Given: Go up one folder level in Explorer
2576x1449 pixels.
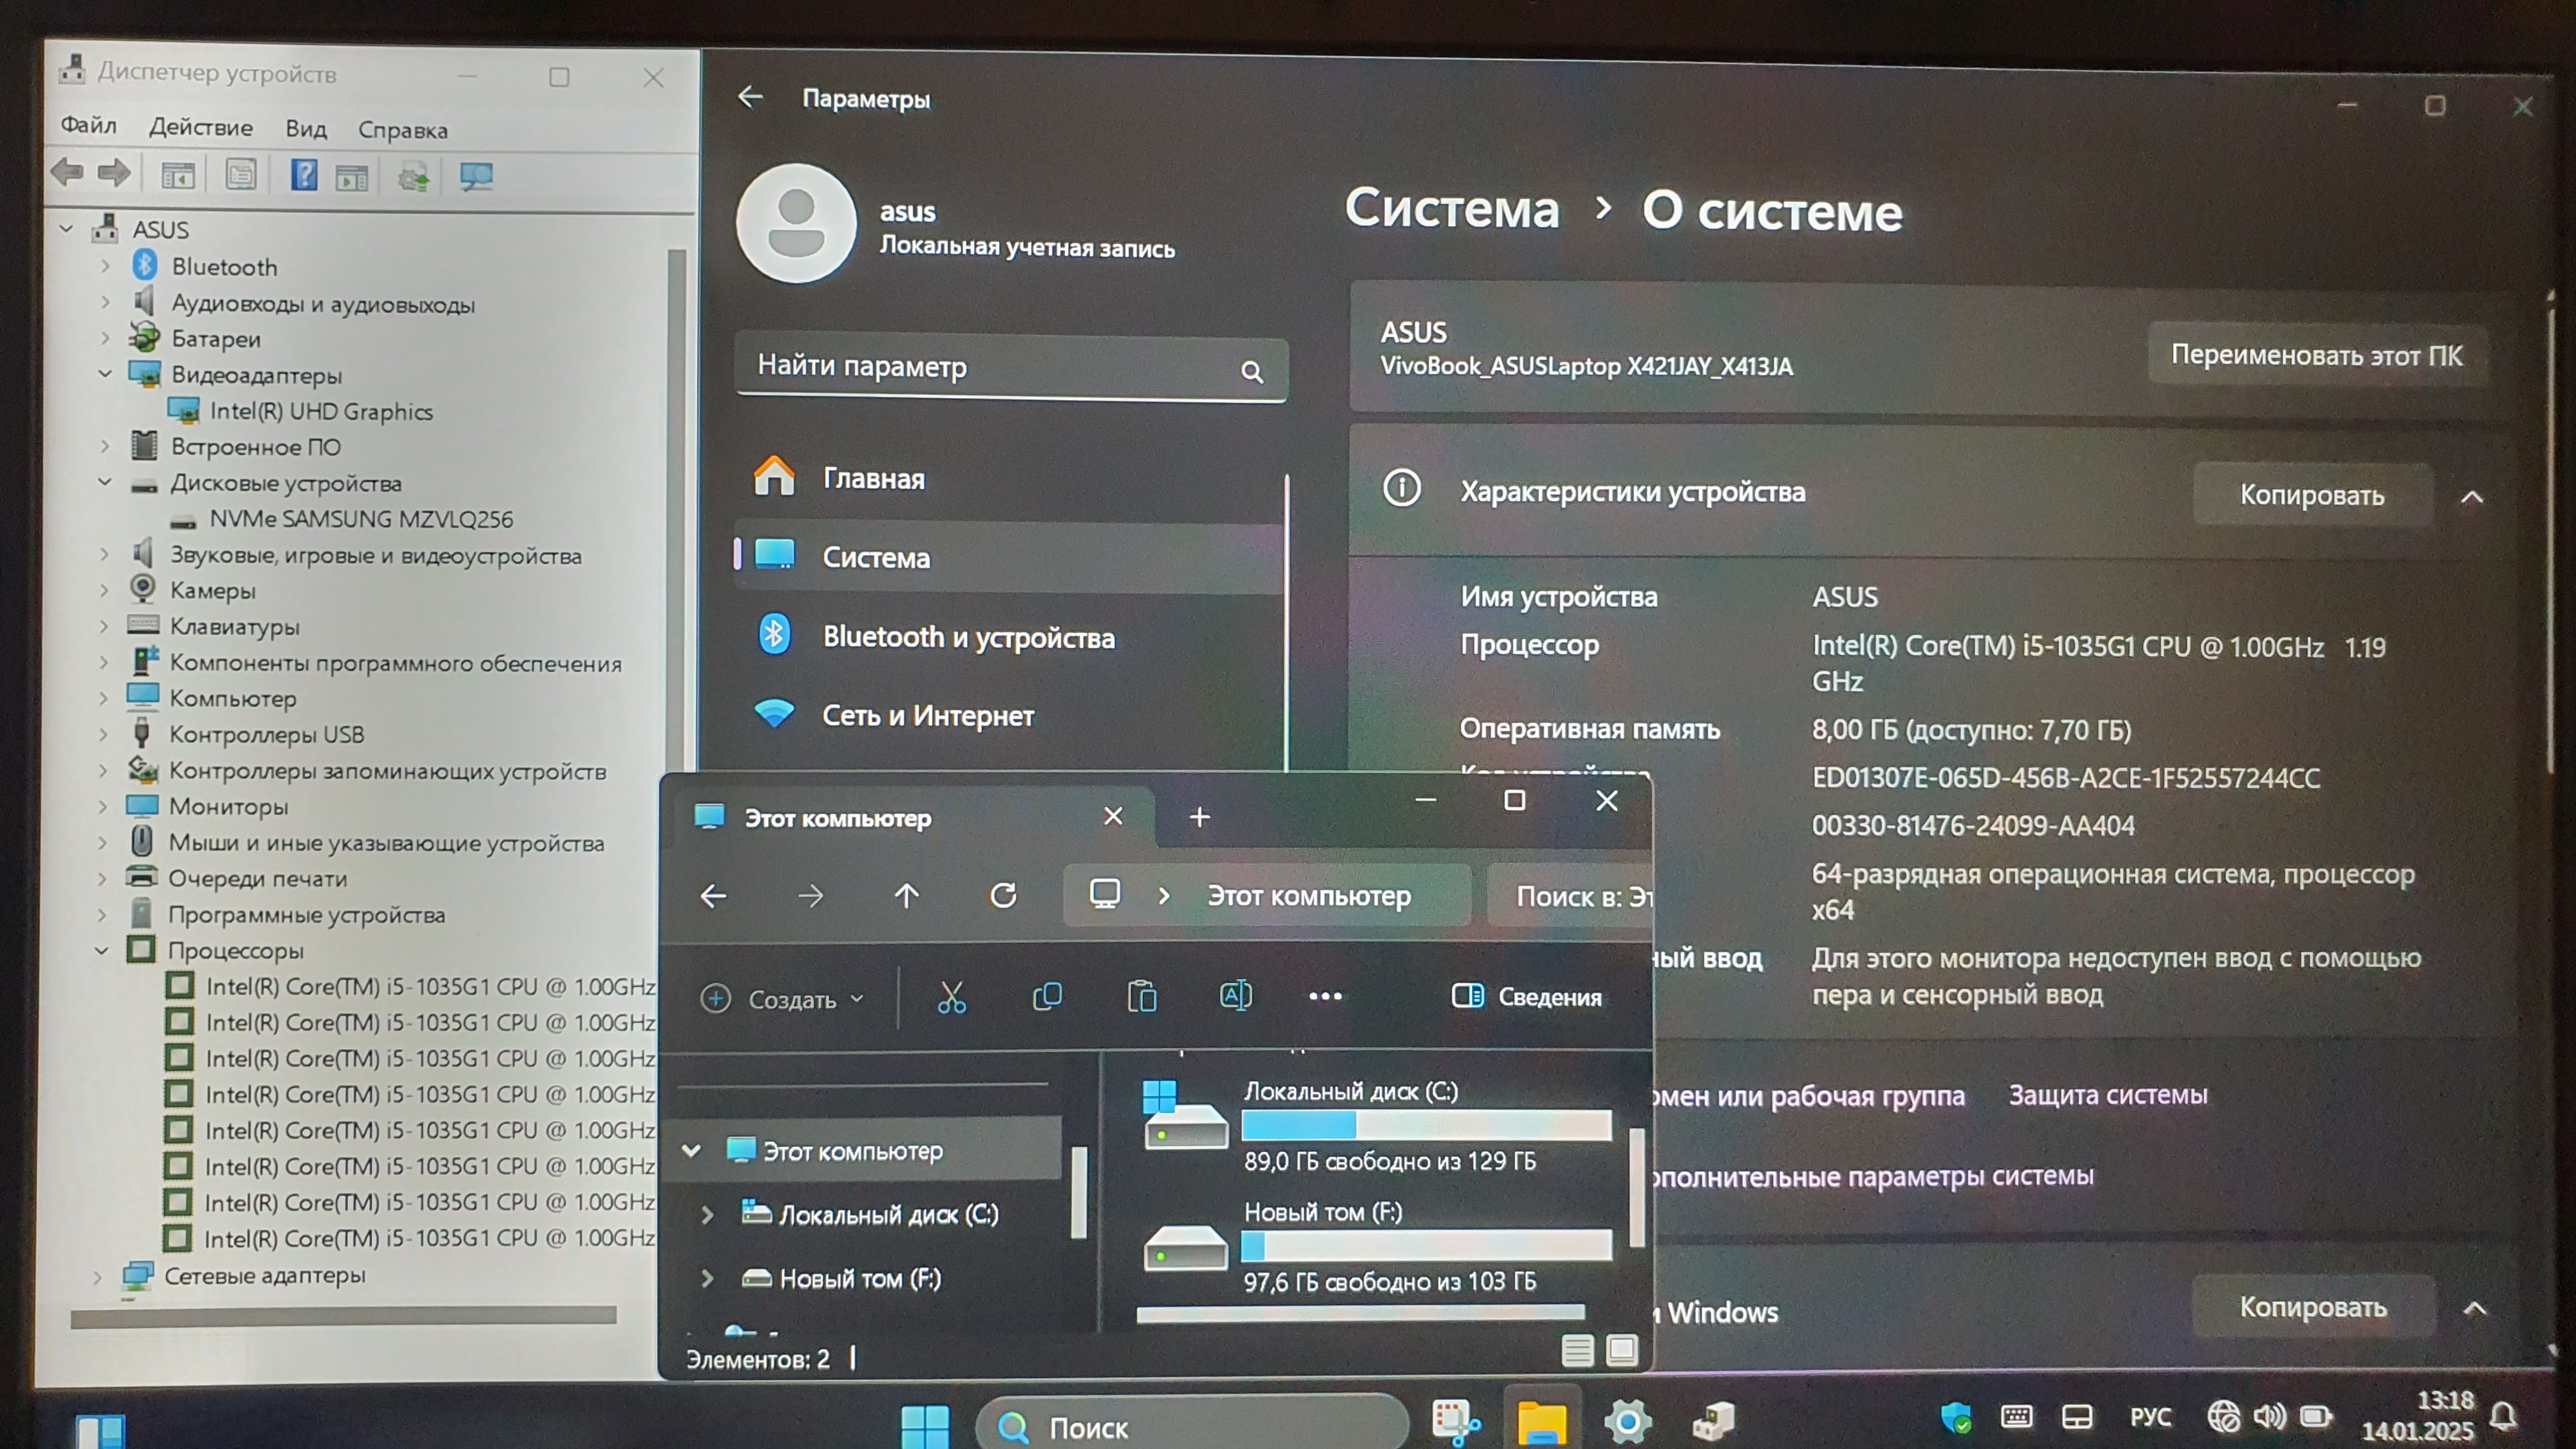Looking at the screenshot, I should pyautogui.click(x=906, y=896).
